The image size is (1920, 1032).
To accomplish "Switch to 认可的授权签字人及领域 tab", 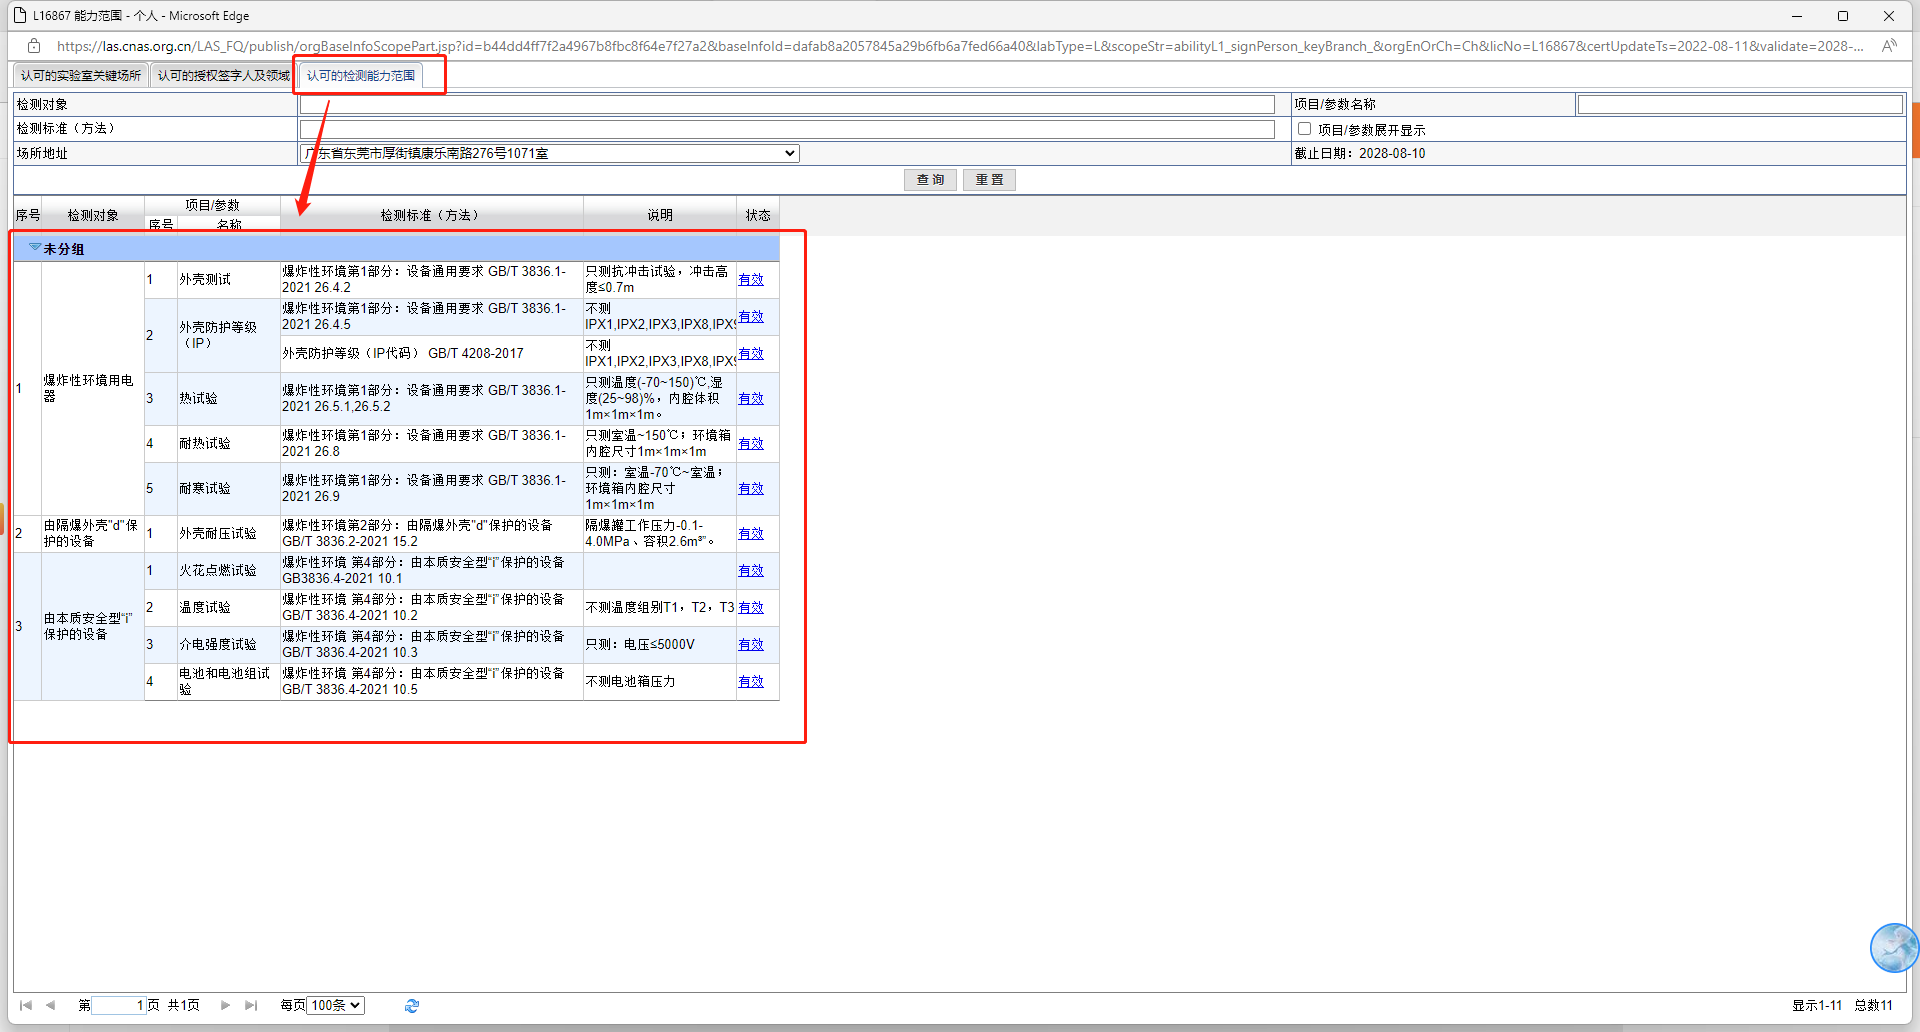I will coord(223,76).
